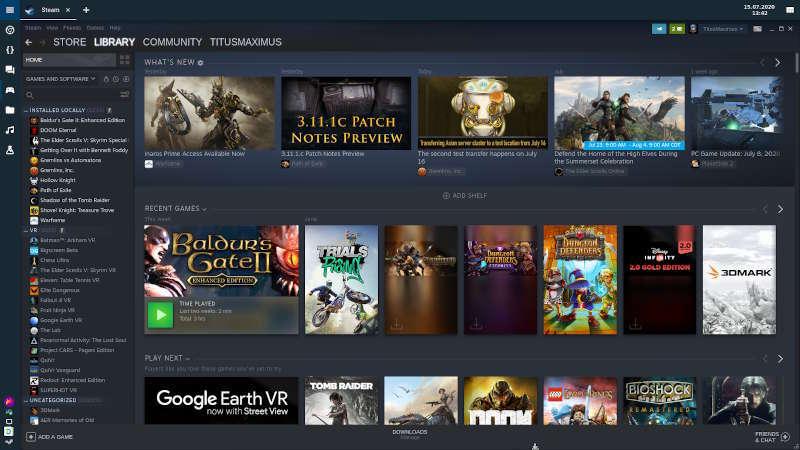Advance the Recent Games shelf to the right
Image resolution: width=800 pixels, height=450 pixels.
780,209
